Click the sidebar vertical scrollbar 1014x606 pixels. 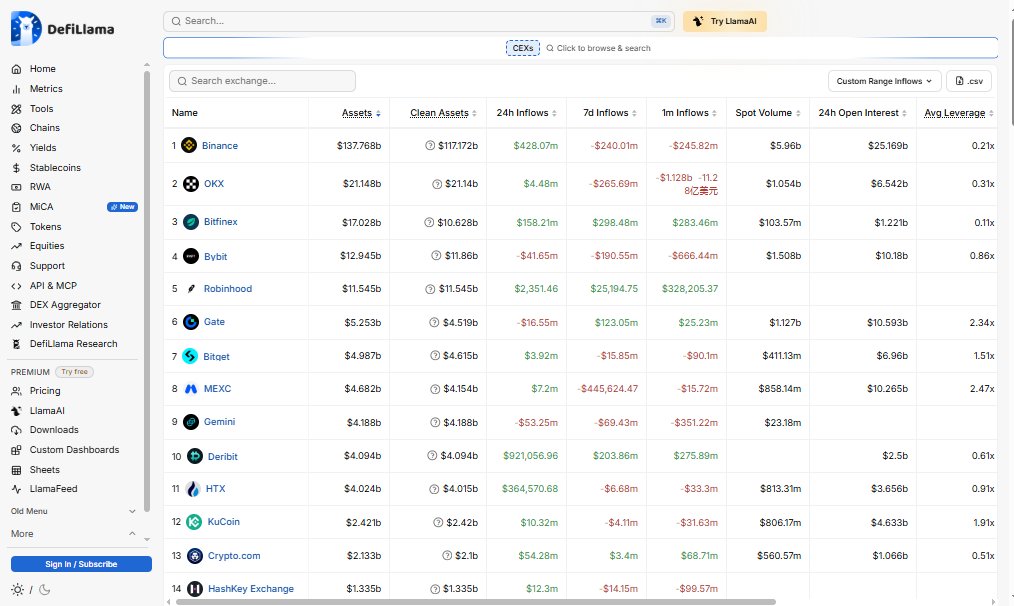pyautogui.click(x=147, y=291)
